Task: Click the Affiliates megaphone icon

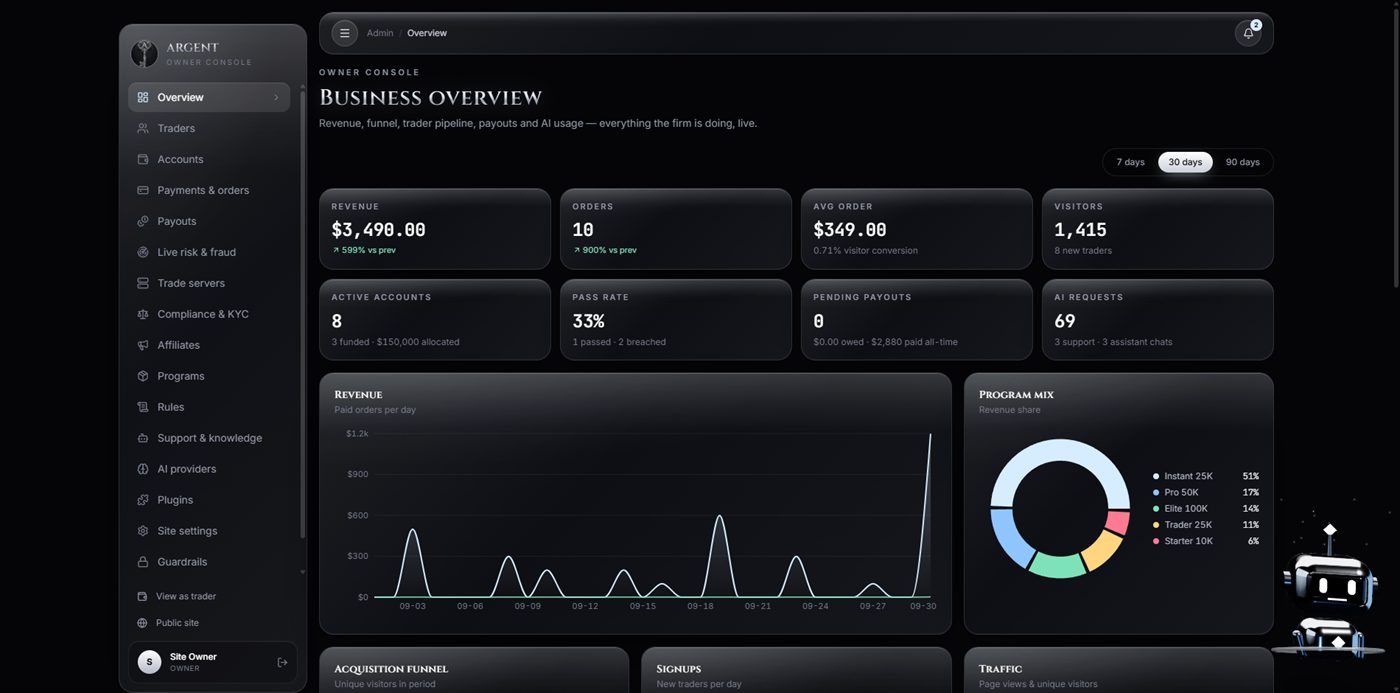Action: pyautogui.click(x=143, y=345)
